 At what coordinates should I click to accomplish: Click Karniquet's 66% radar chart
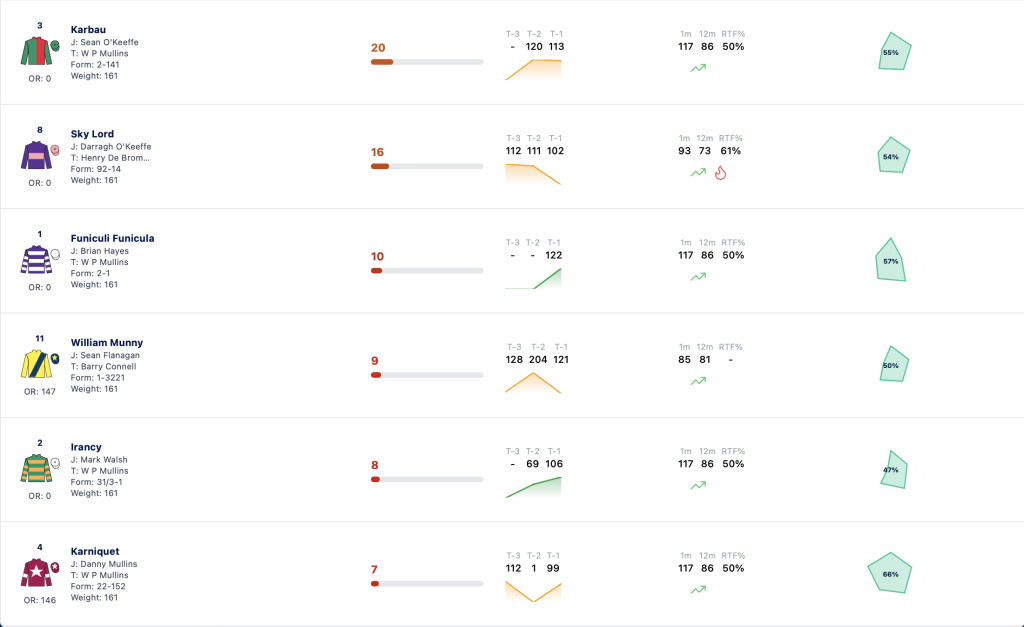click(x=889, y=573)
